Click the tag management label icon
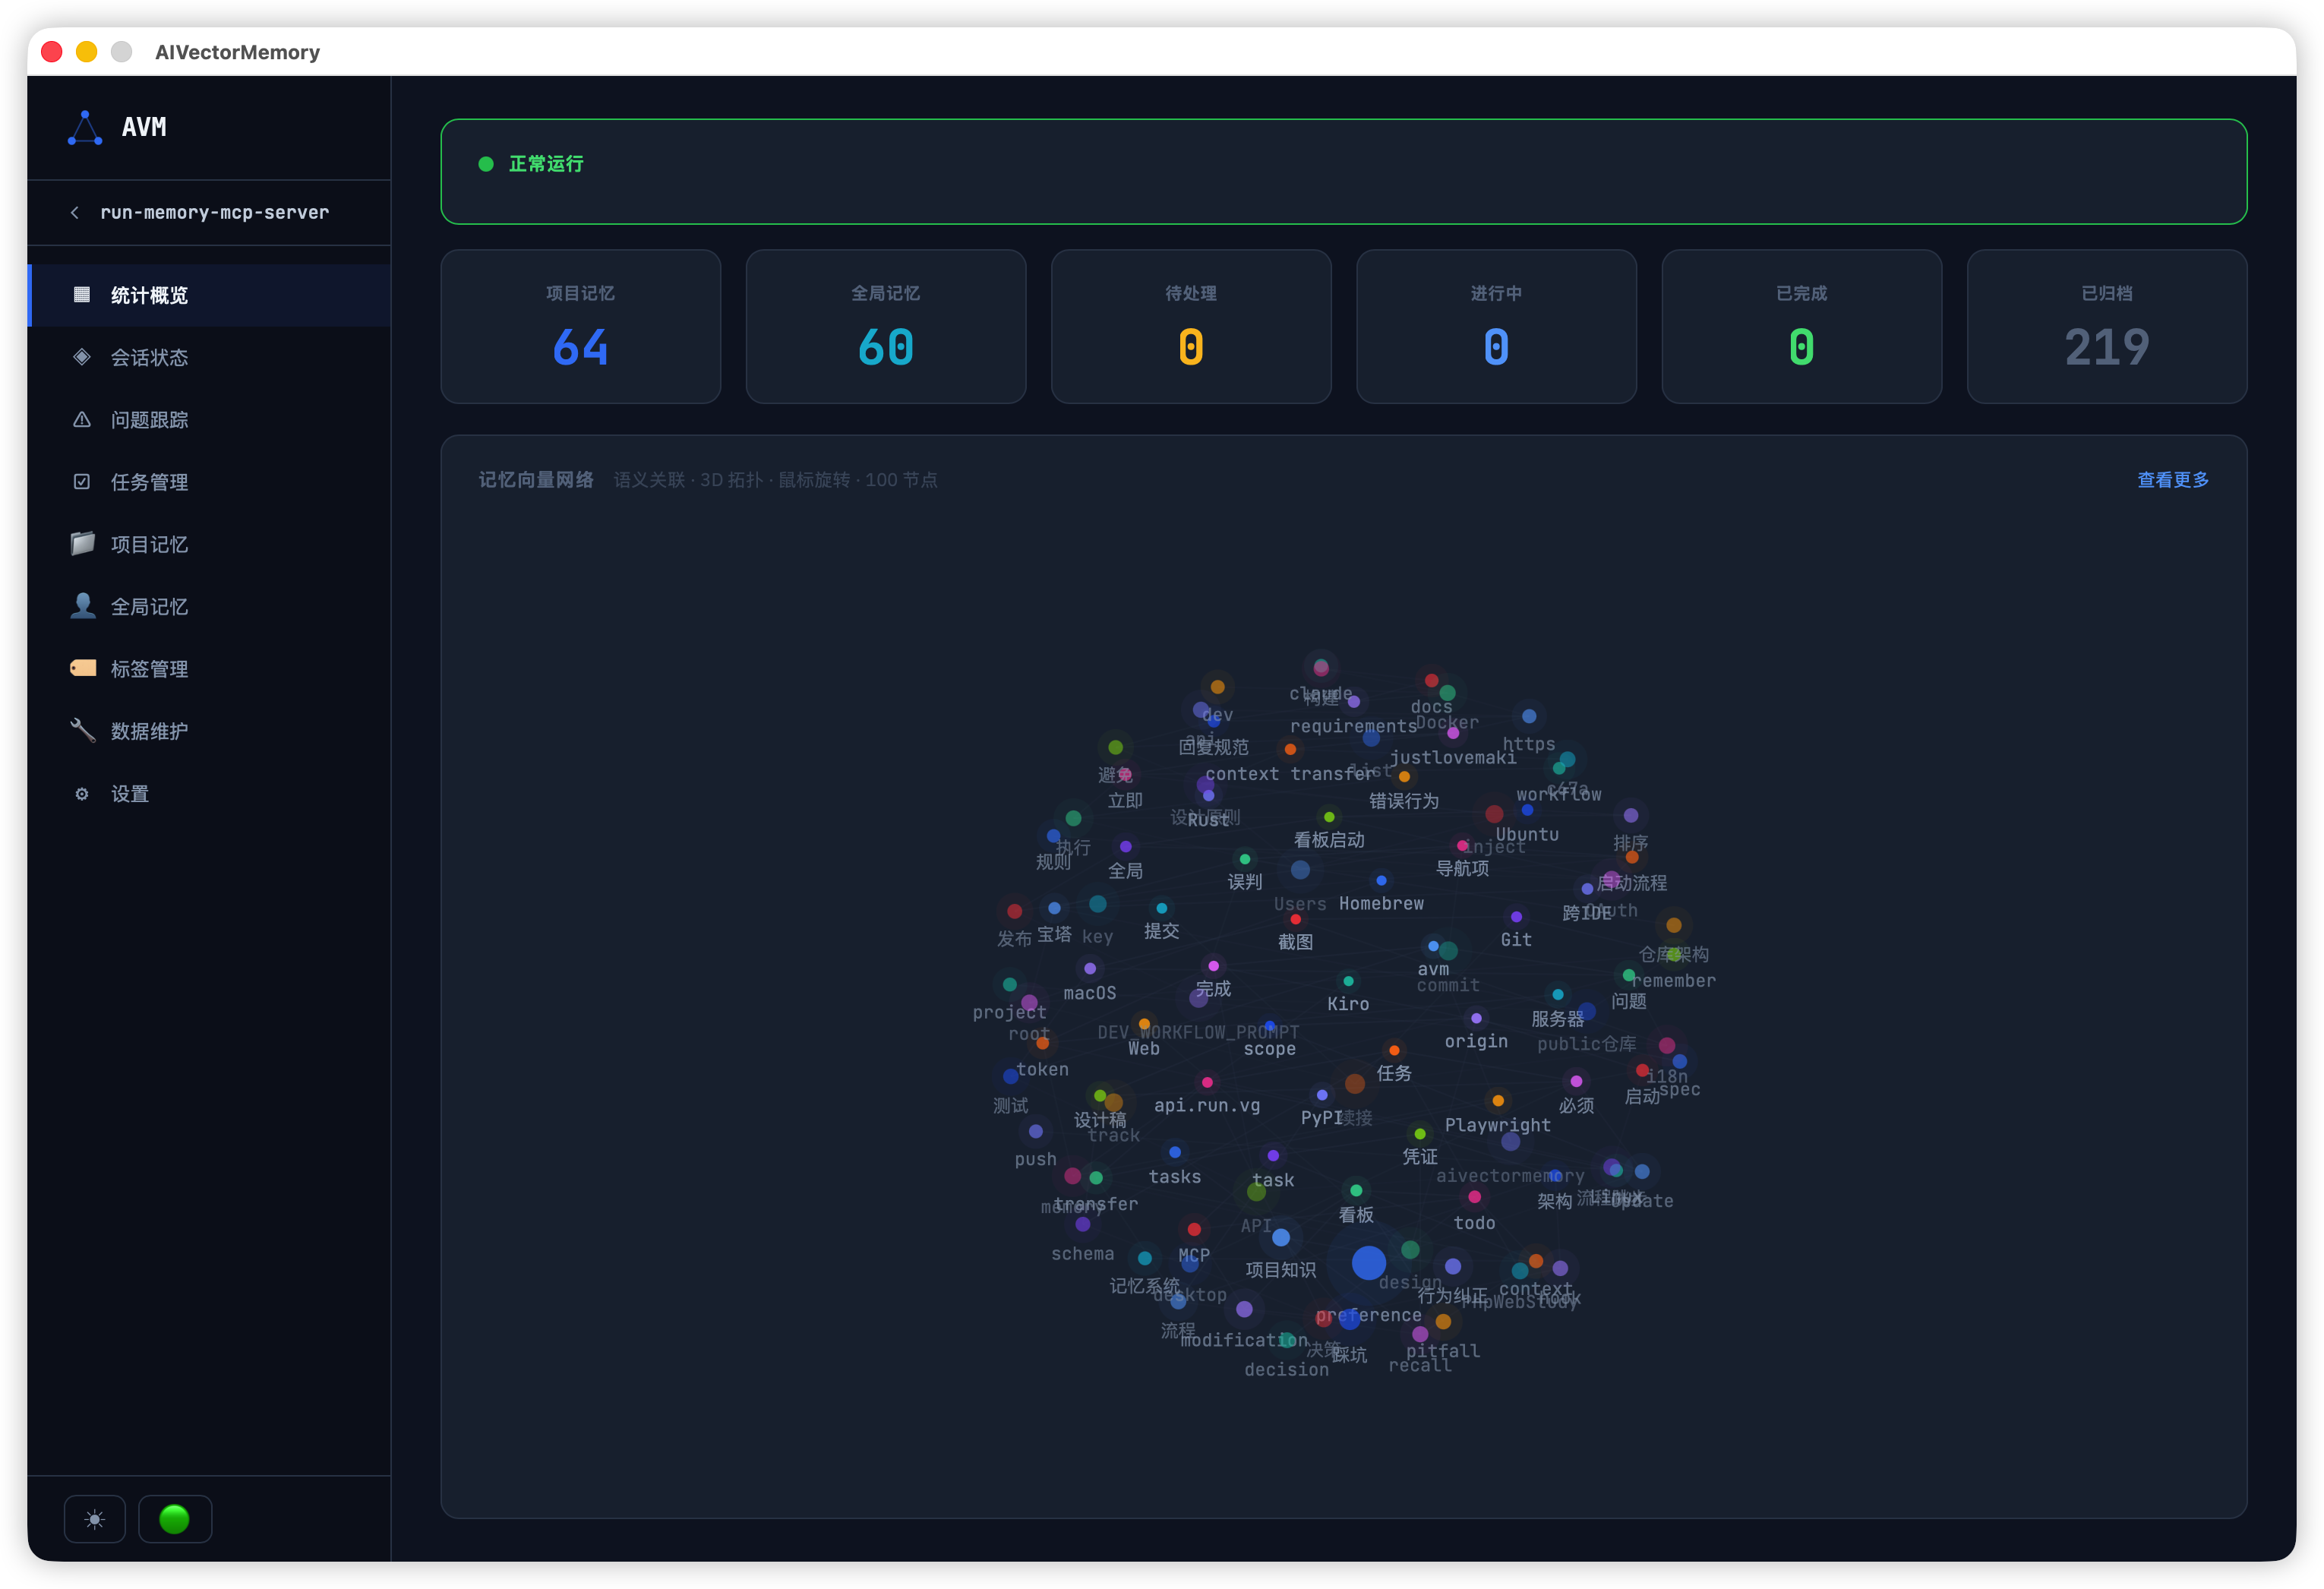Viewport: 2324px width, 1589px height. (x=82, y=668)
